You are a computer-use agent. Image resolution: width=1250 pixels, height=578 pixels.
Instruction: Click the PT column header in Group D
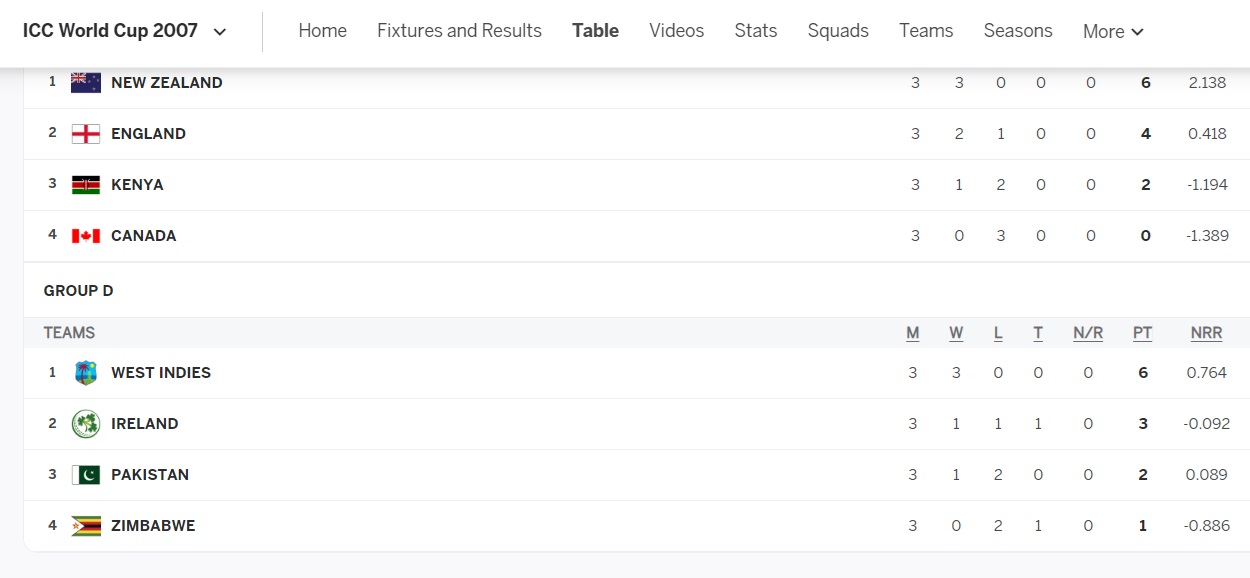pyautogui.click(x=1142, y=333)
